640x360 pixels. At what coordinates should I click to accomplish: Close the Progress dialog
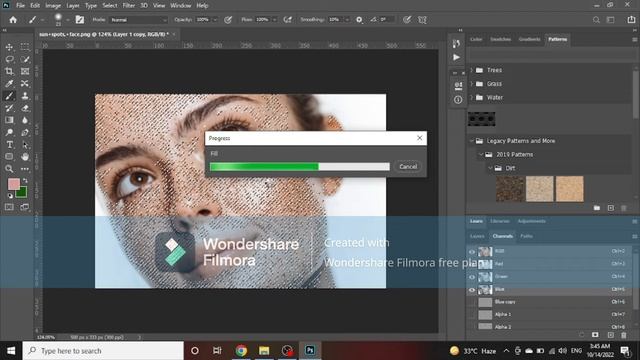pyautogui.click(x=420, y=138)
